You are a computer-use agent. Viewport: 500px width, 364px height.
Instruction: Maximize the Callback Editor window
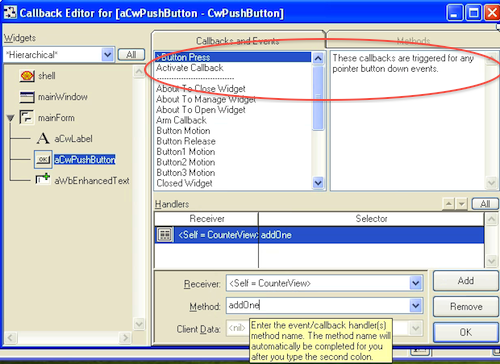473,13
